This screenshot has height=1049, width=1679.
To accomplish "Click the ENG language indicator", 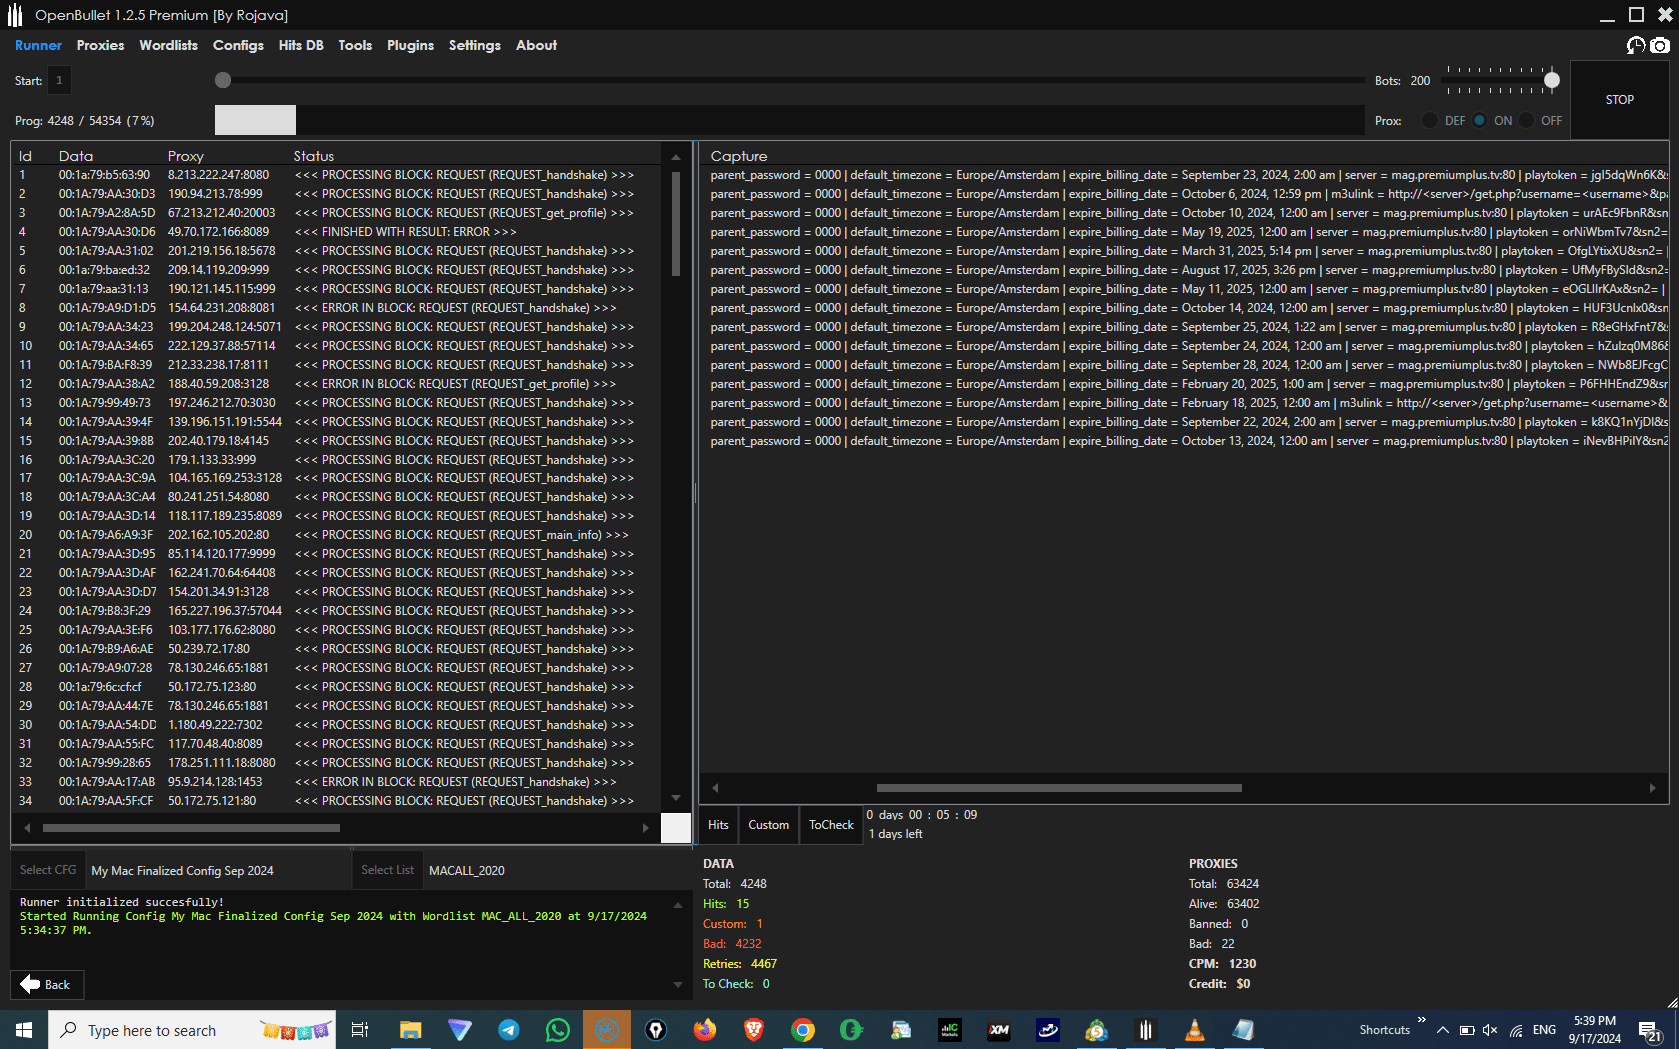I will pos(1544,1030).
